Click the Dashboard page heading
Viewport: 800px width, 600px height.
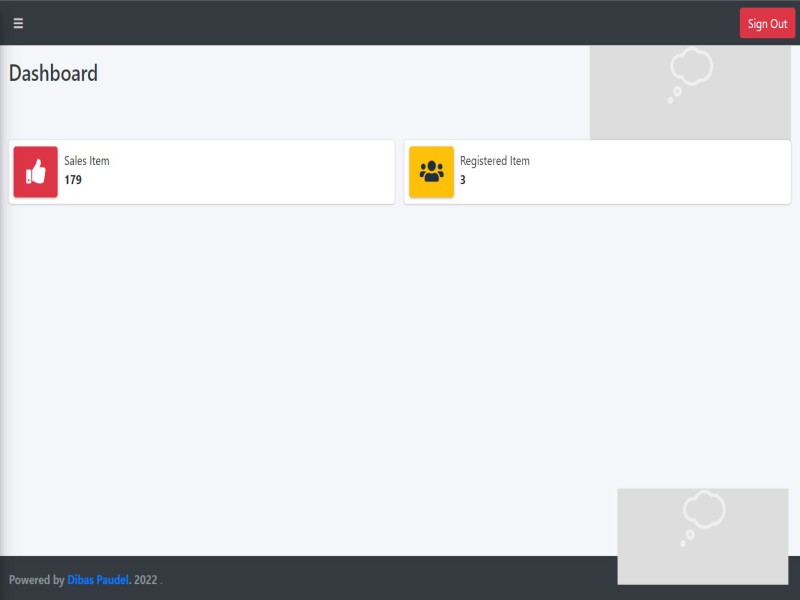click(54, 73)
